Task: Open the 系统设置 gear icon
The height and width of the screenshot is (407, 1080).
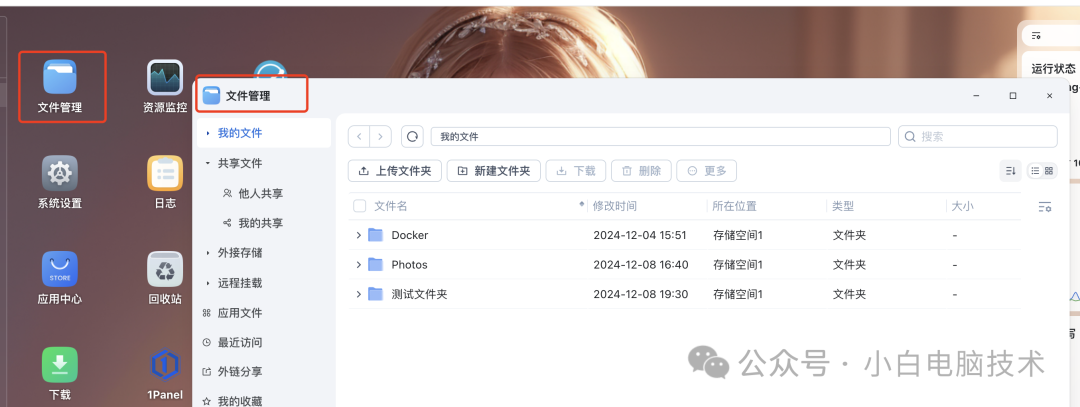Action: (60, 173)
